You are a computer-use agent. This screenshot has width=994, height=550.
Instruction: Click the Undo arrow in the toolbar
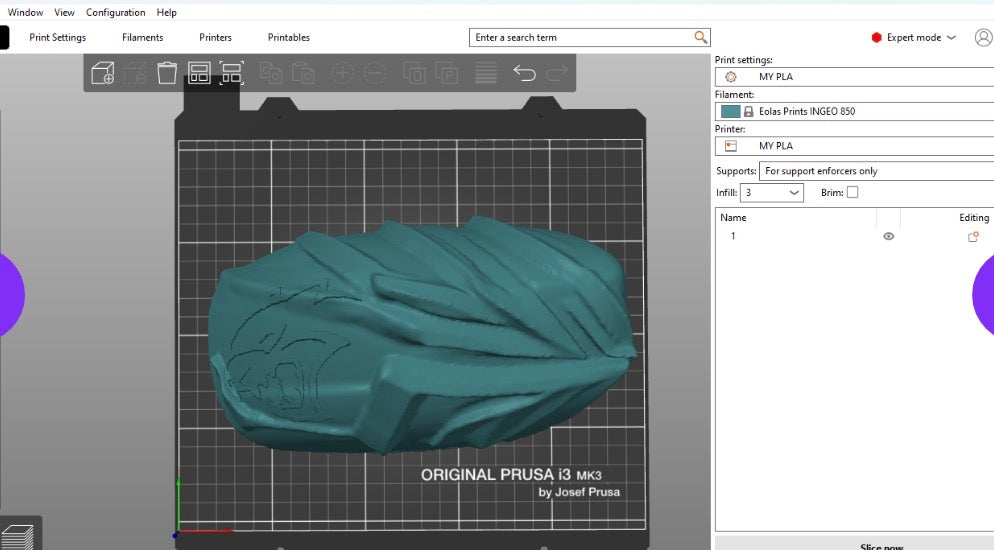click(x=524, y=73)
